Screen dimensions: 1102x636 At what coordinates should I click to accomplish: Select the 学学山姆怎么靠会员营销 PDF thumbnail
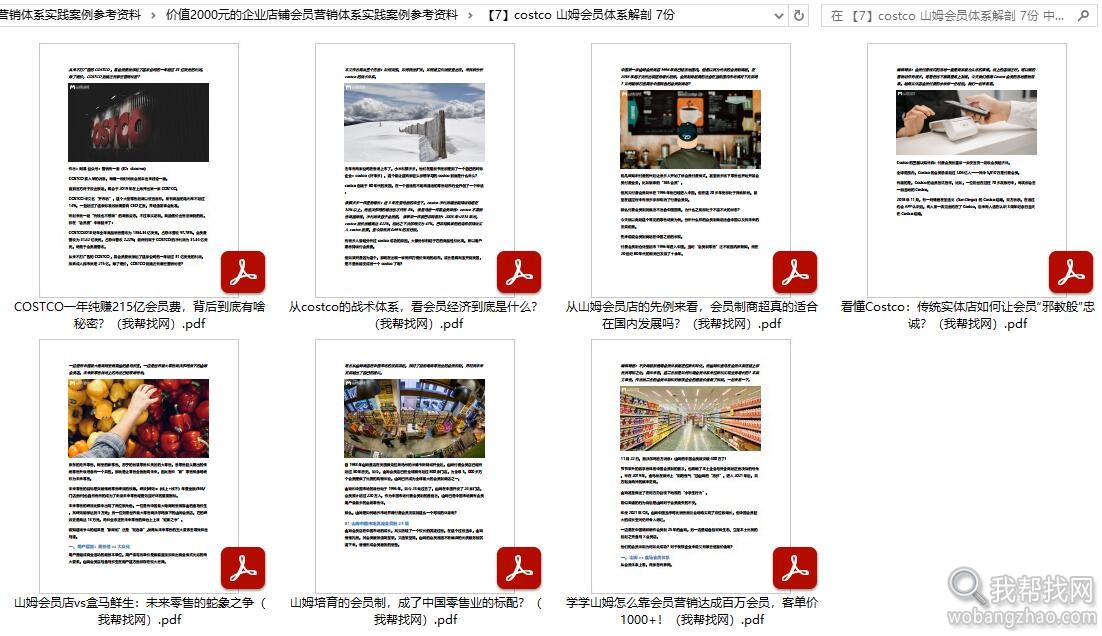tap(691, 467)
